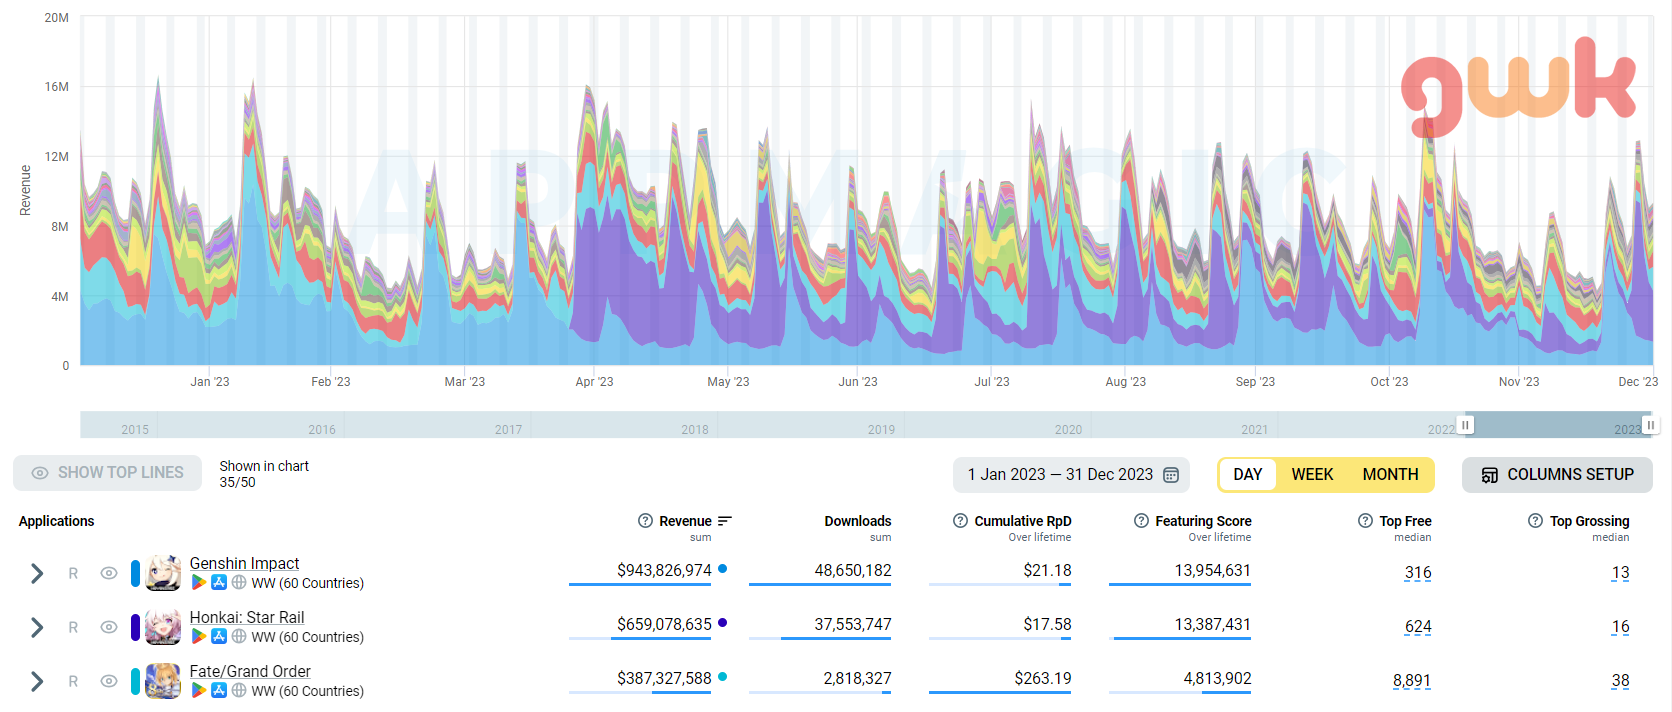1672x712 pixels.
Task: Toggle chart visibility for Fate/Grand Order
Action: [x=109, y=681]
